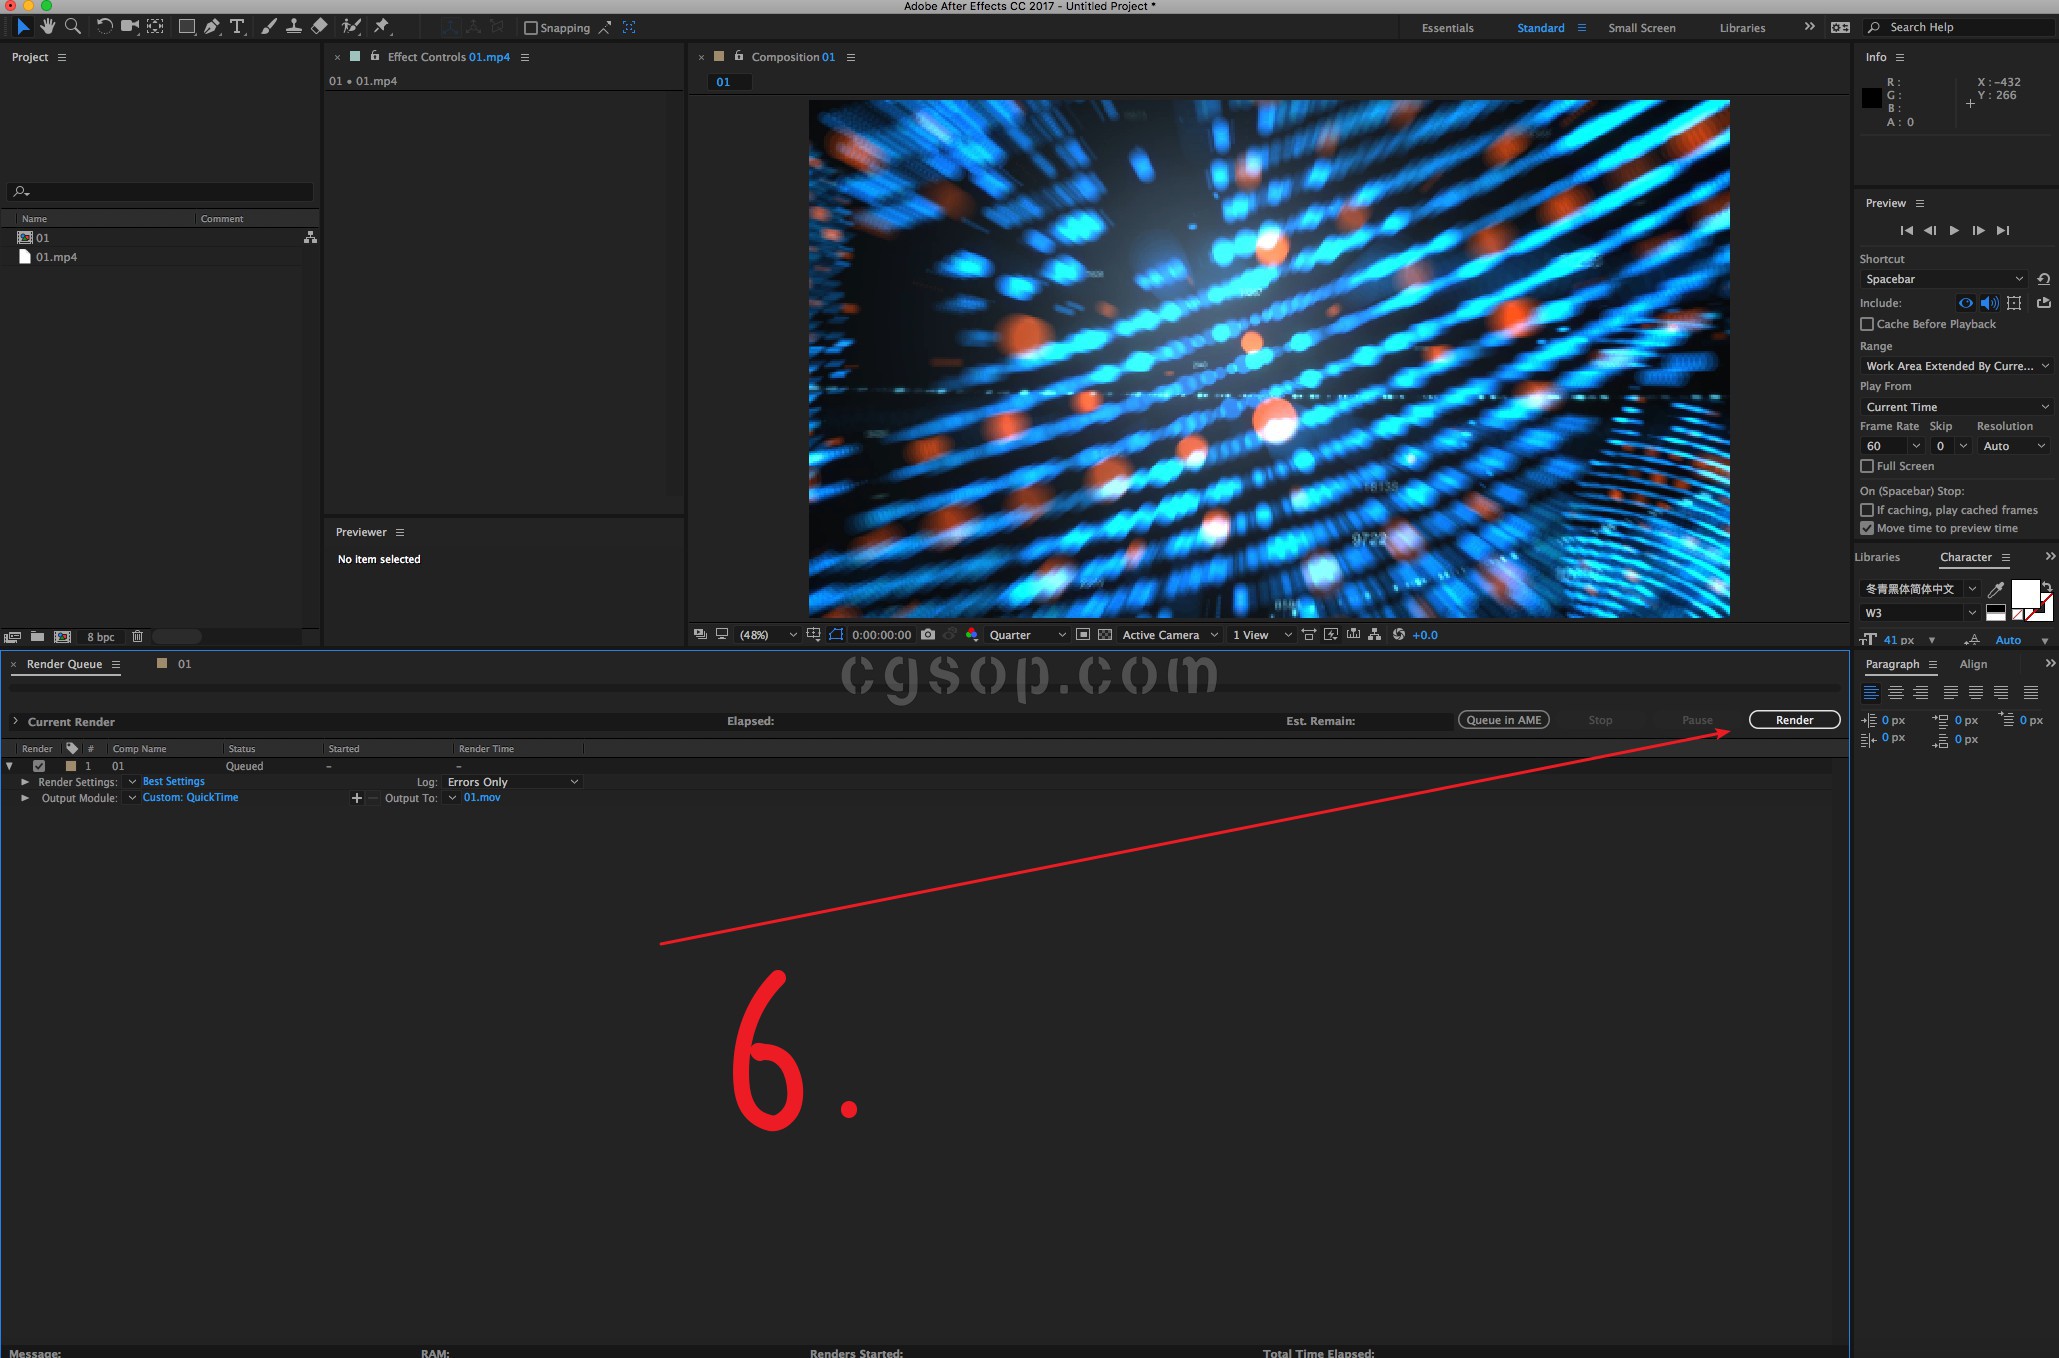Open the Best Settings link
The width and height of the screenshot is (2059, 1358).
click(173, 782)
